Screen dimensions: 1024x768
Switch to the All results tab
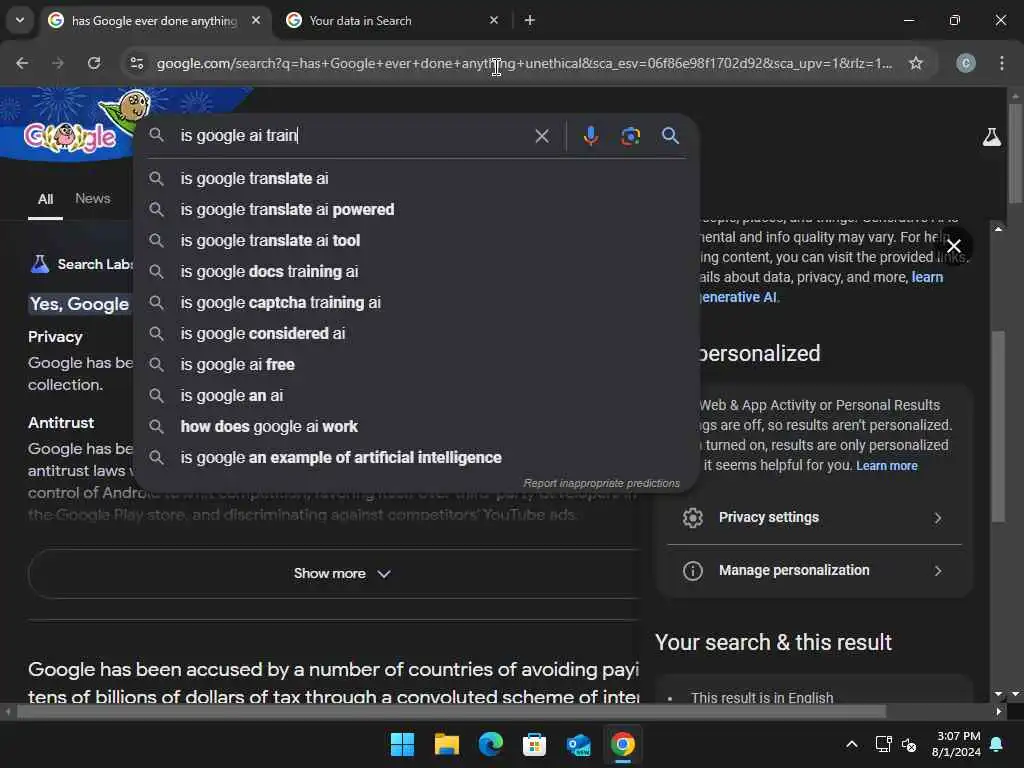point(45,199)
